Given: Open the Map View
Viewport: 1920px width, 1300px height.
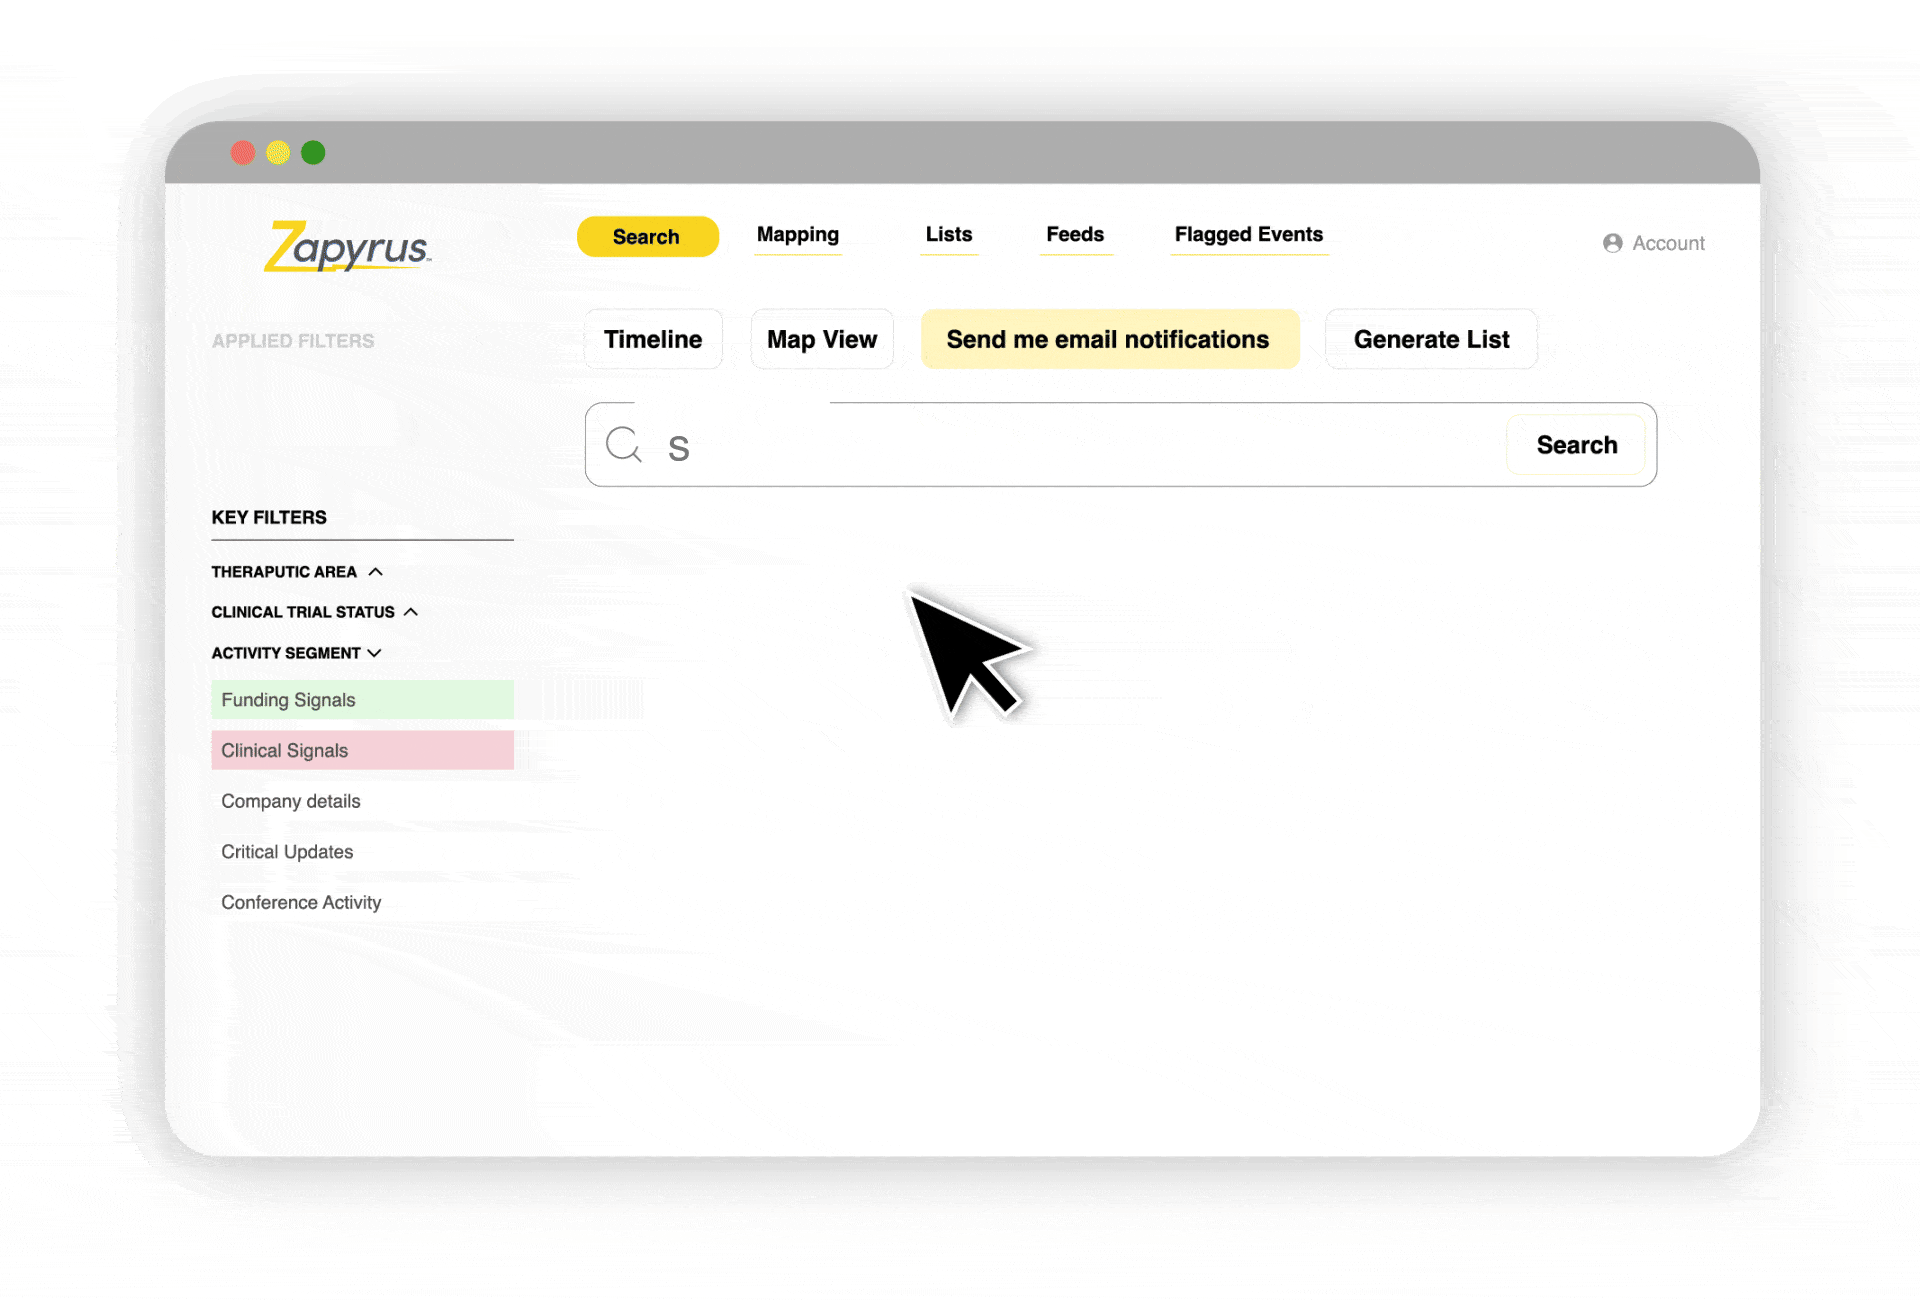Looking at the screenshot, I should pyautogui.click(x=821, y=339).
